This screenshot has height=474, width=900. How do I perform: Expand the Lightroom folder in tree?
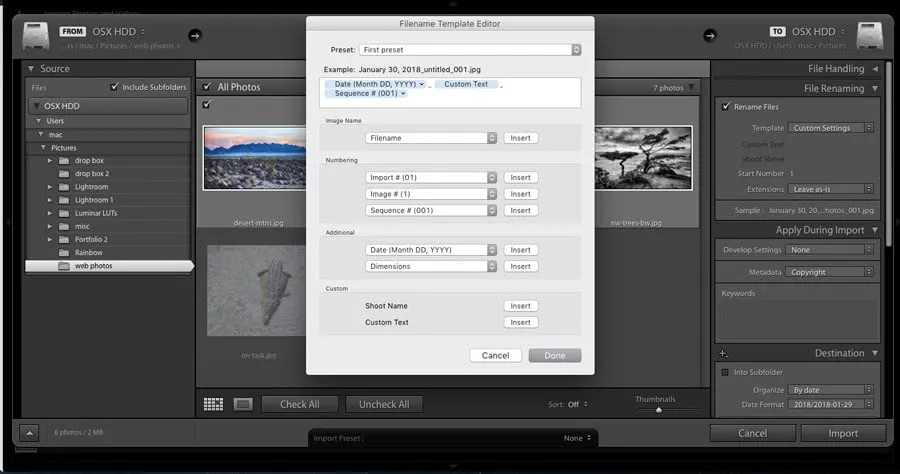click(x=50, y=187)
